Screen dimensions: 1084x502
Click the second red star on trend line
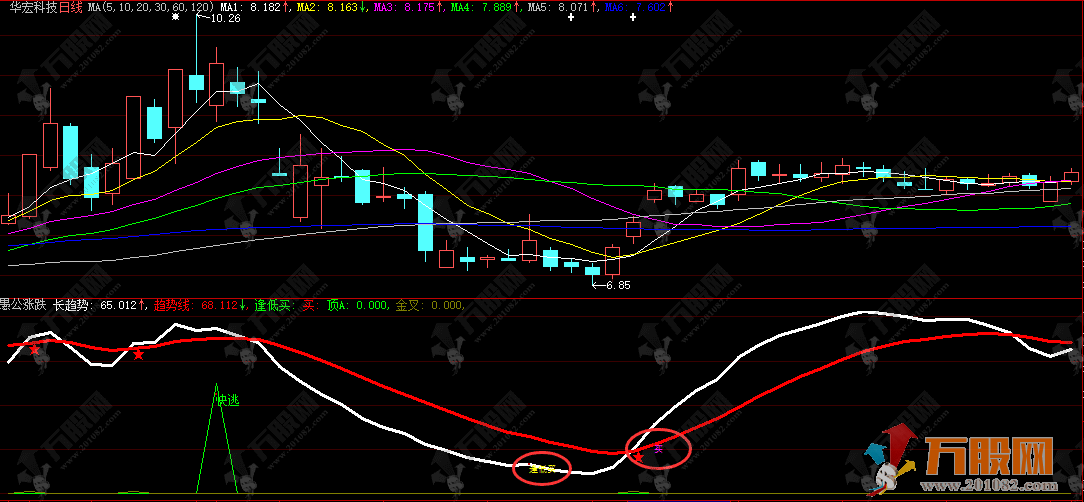138,355
